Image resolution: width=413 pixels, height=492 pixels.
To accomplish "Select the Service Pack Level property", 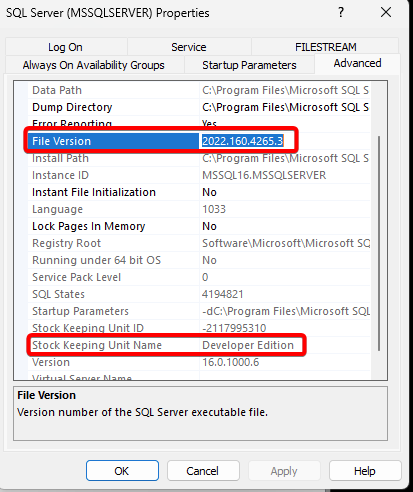I will coord(77,277).
